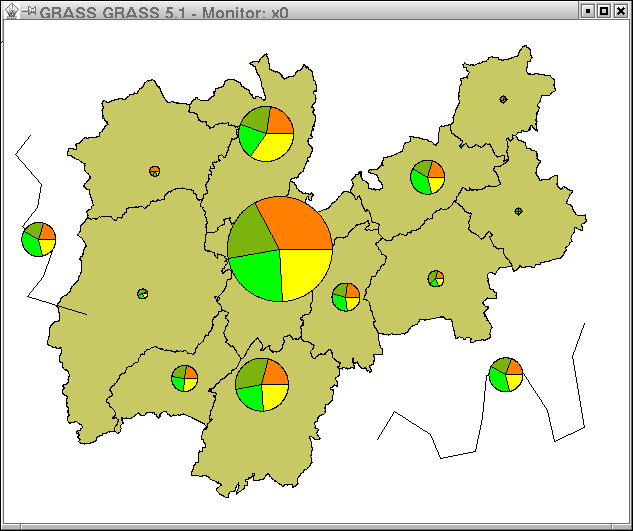Select the medium pie chart at the bottom center

[x=262, y=384]
